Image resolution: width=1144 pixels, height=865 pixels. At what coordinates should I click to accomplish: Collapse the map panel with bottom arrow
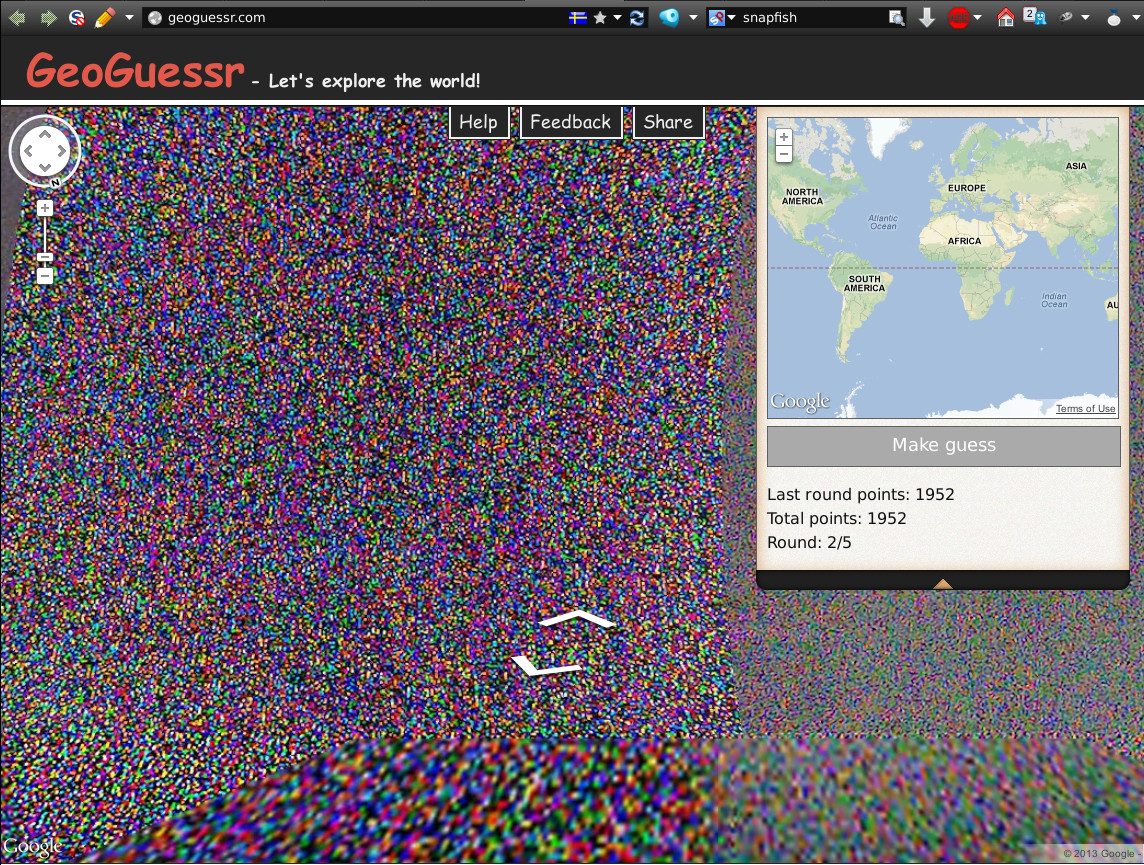click(x=943, y=583)
